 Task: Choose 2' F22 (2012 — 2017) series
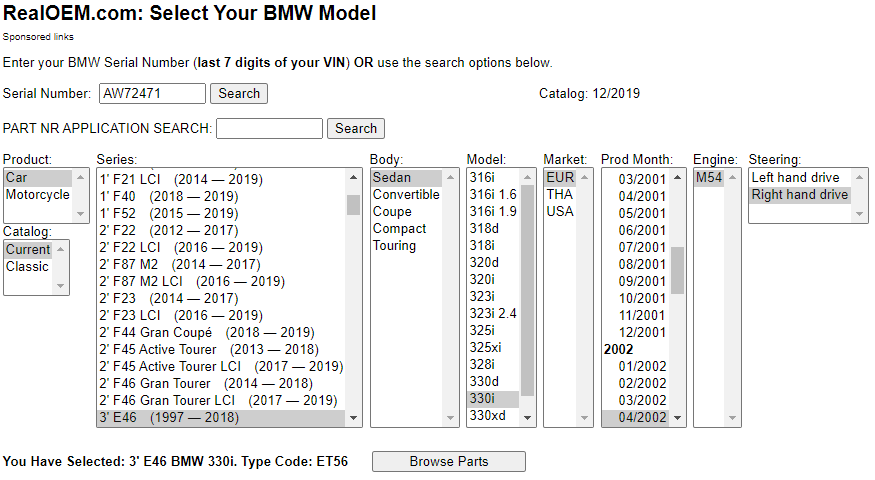tap(222, 231)
